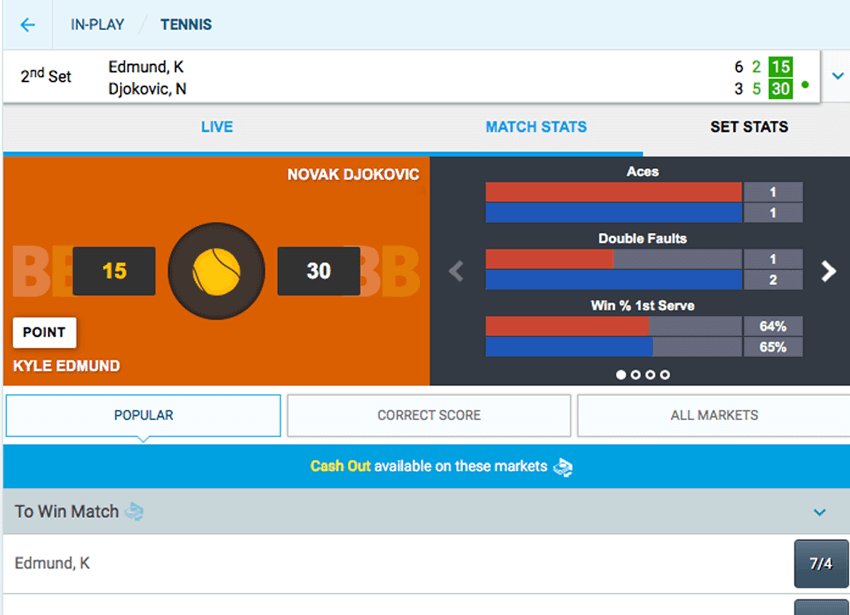
Task: Select the third stats page dot
Action: pos(651,375)
